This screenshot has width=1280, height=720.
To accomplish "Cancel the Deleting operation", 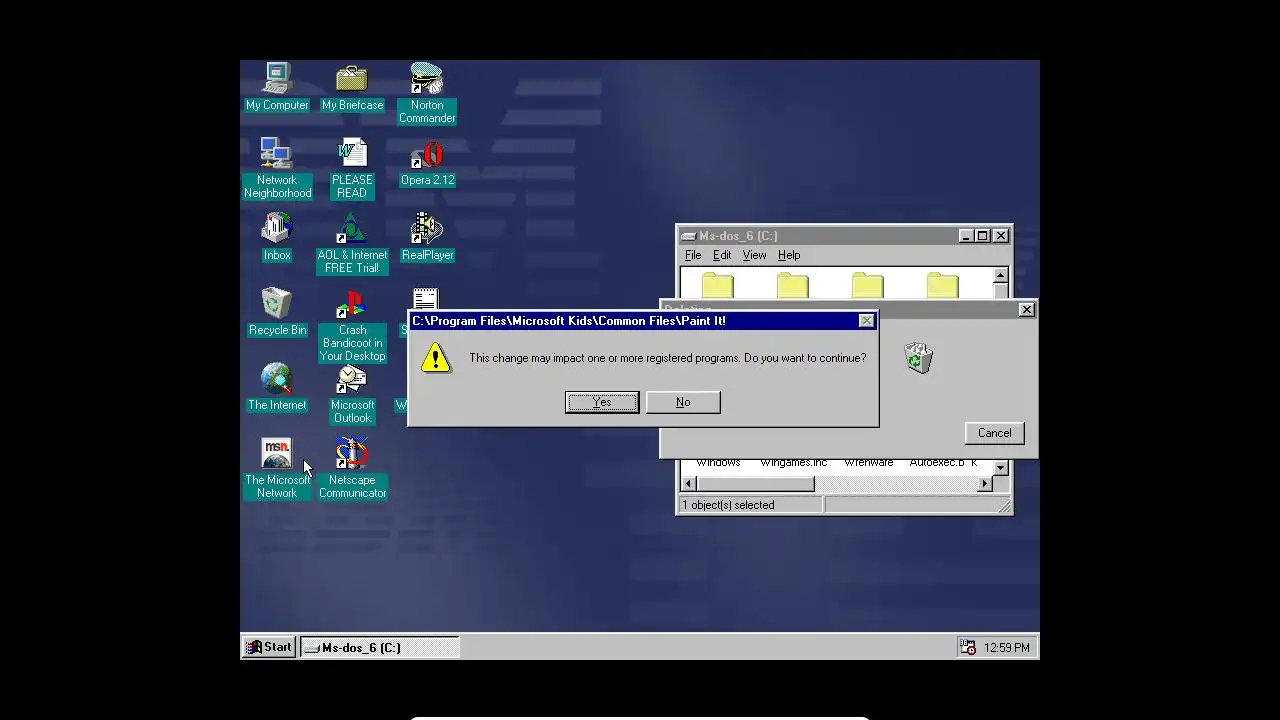I will point(994,433).
